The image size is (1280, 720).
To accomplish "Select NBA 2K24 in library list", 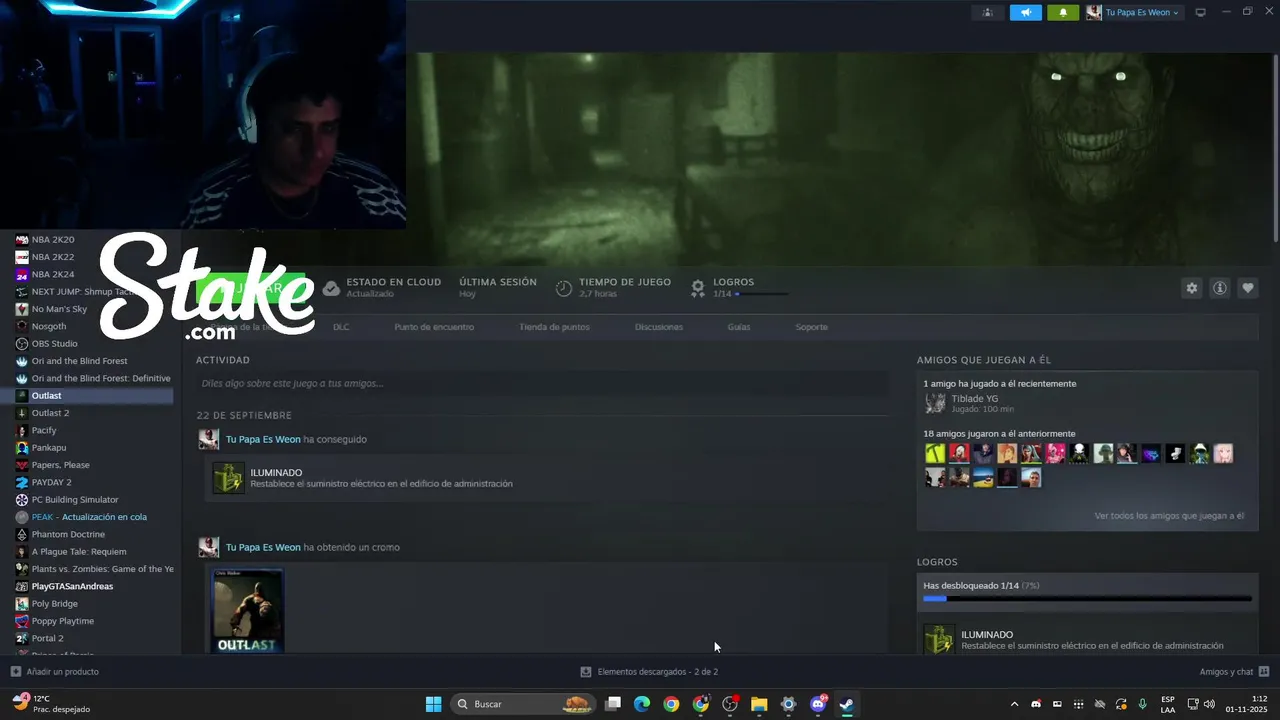I will (53, 274).
